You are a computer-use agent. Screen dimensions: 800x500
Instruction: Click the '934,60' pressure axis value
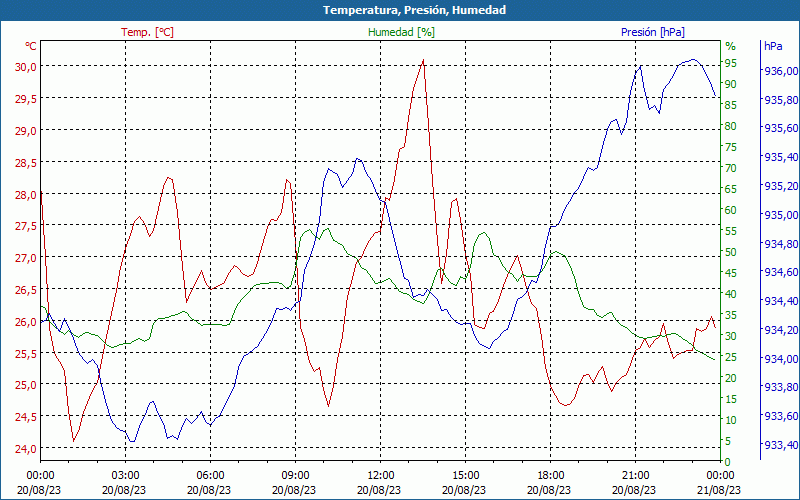(781, 272)
